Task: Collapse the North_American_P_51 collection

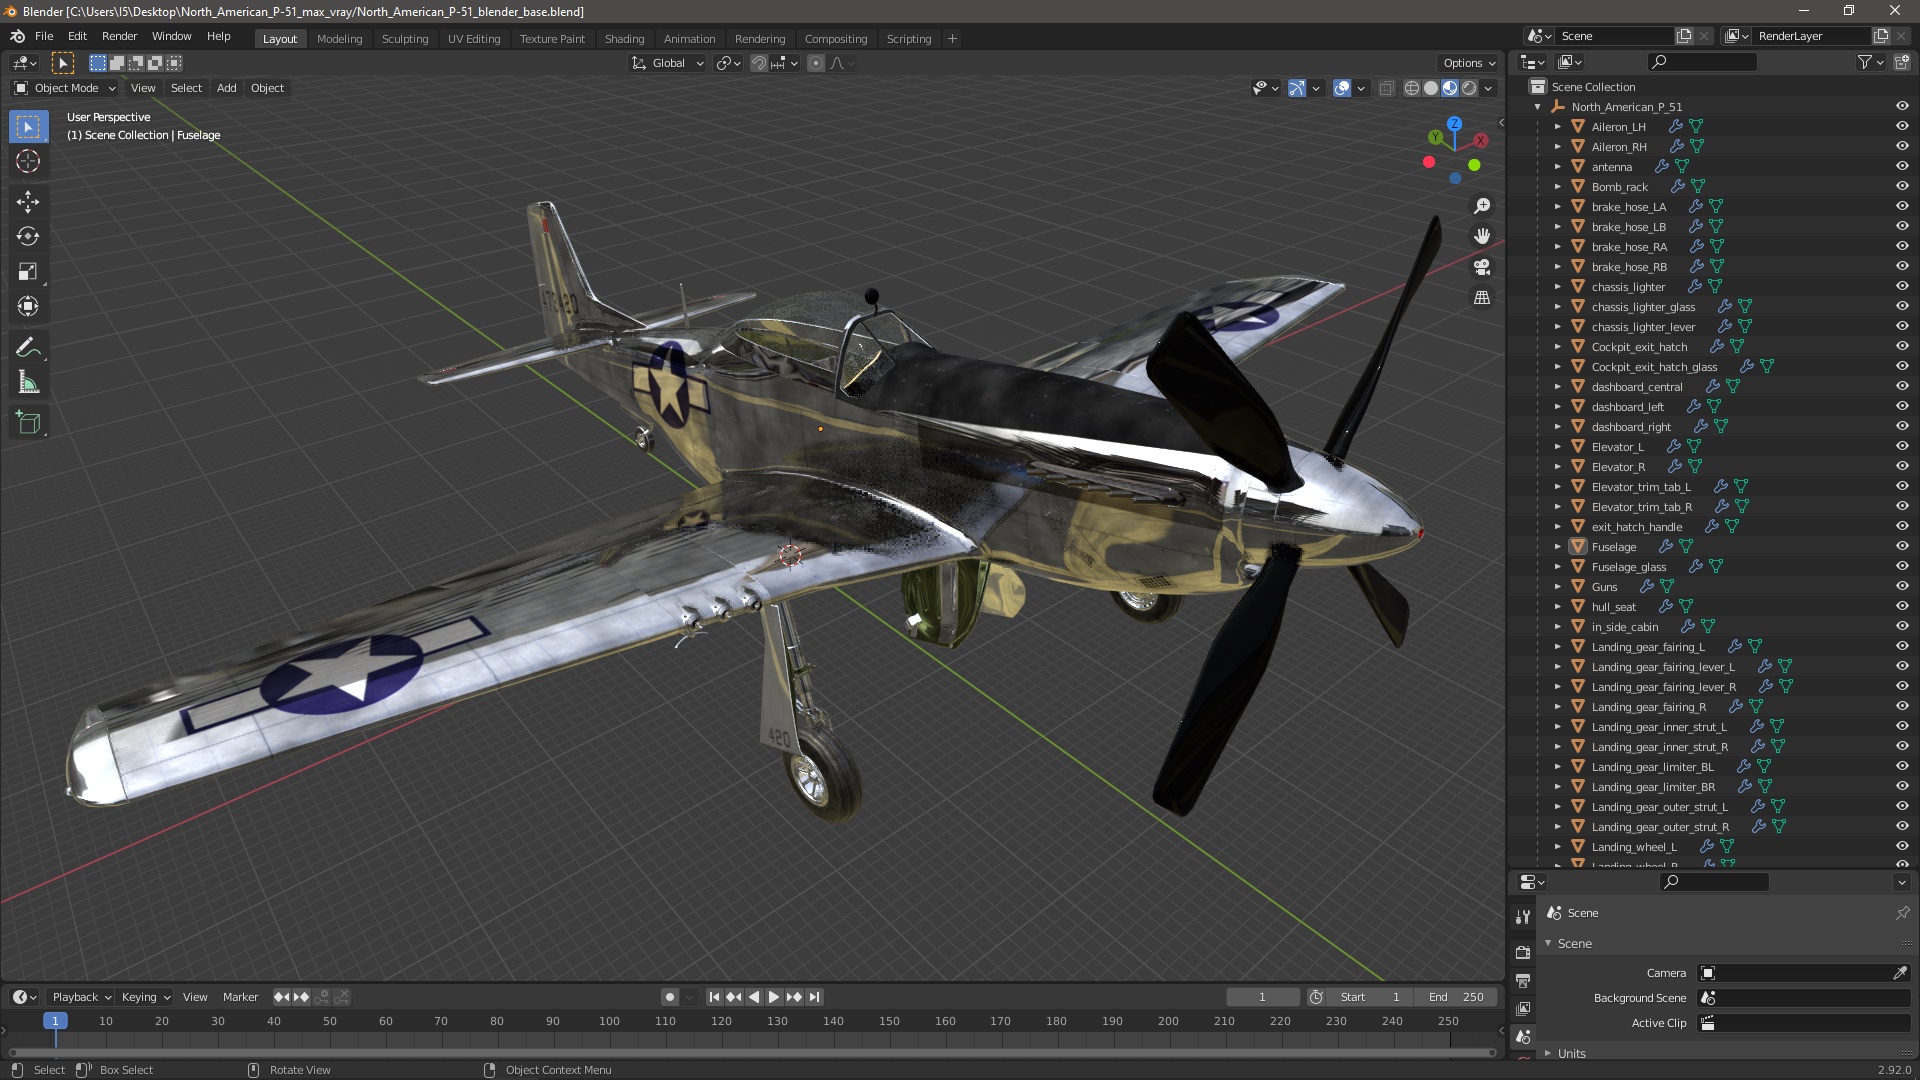Action: tap(1538, 107)
